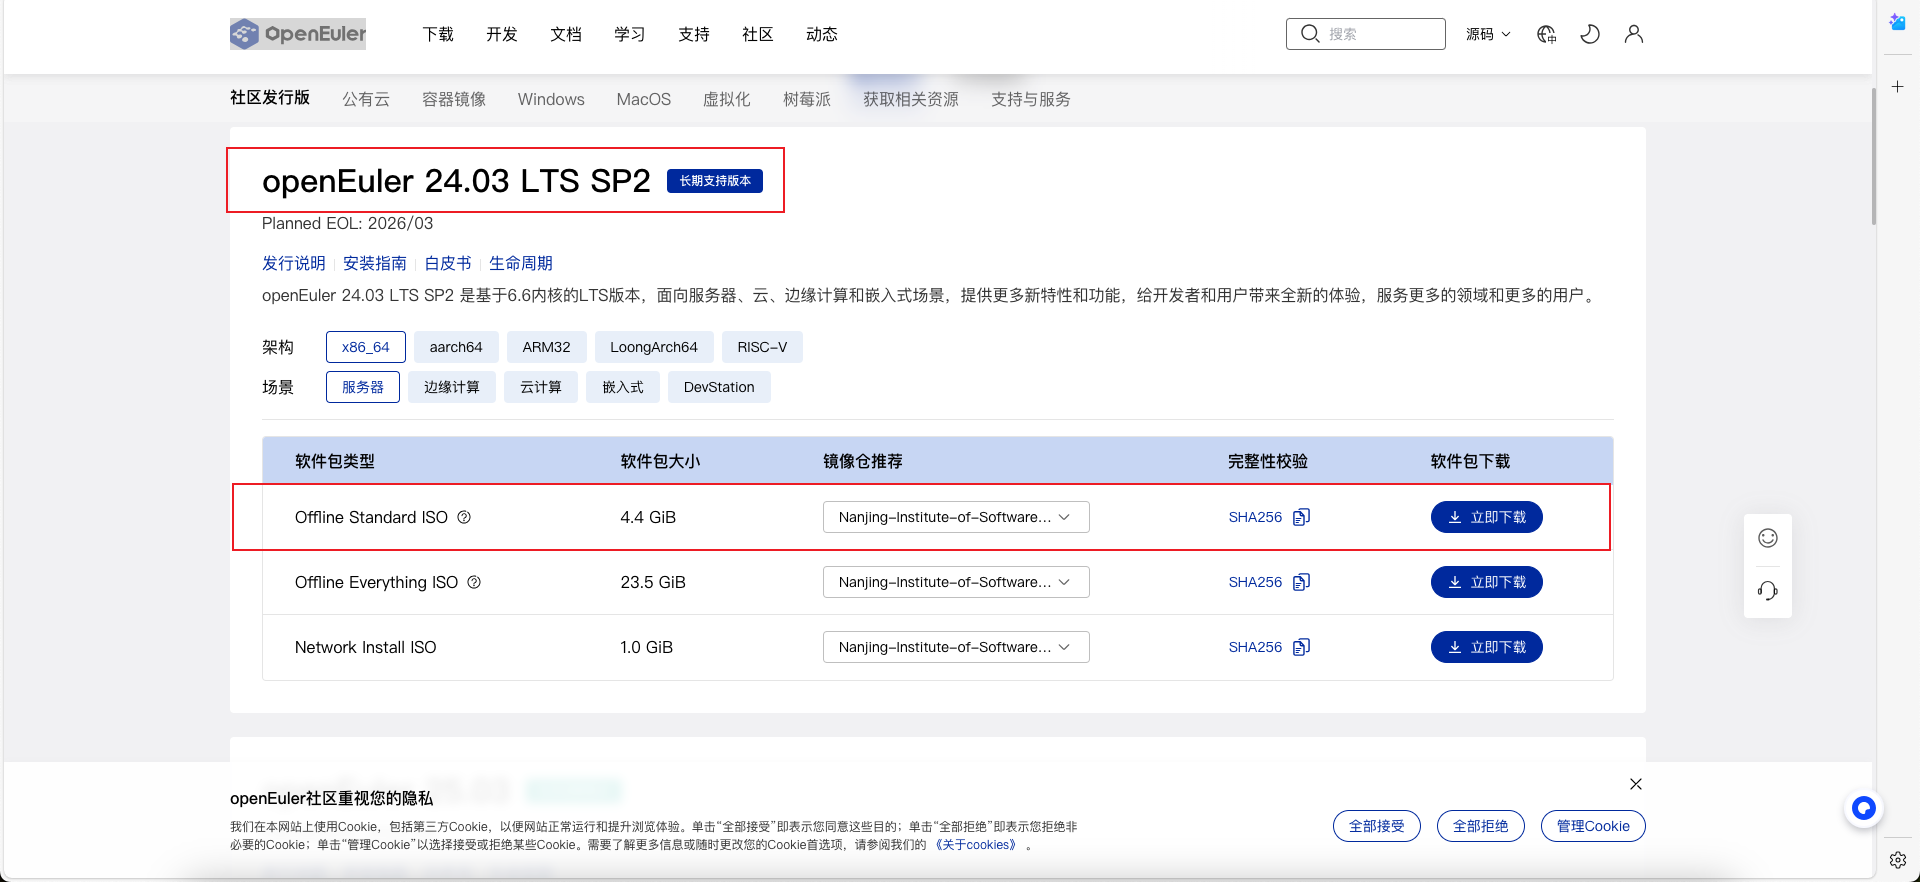Open the 发行说明 link
1920x882 pixels.
[x=294, y=263]
